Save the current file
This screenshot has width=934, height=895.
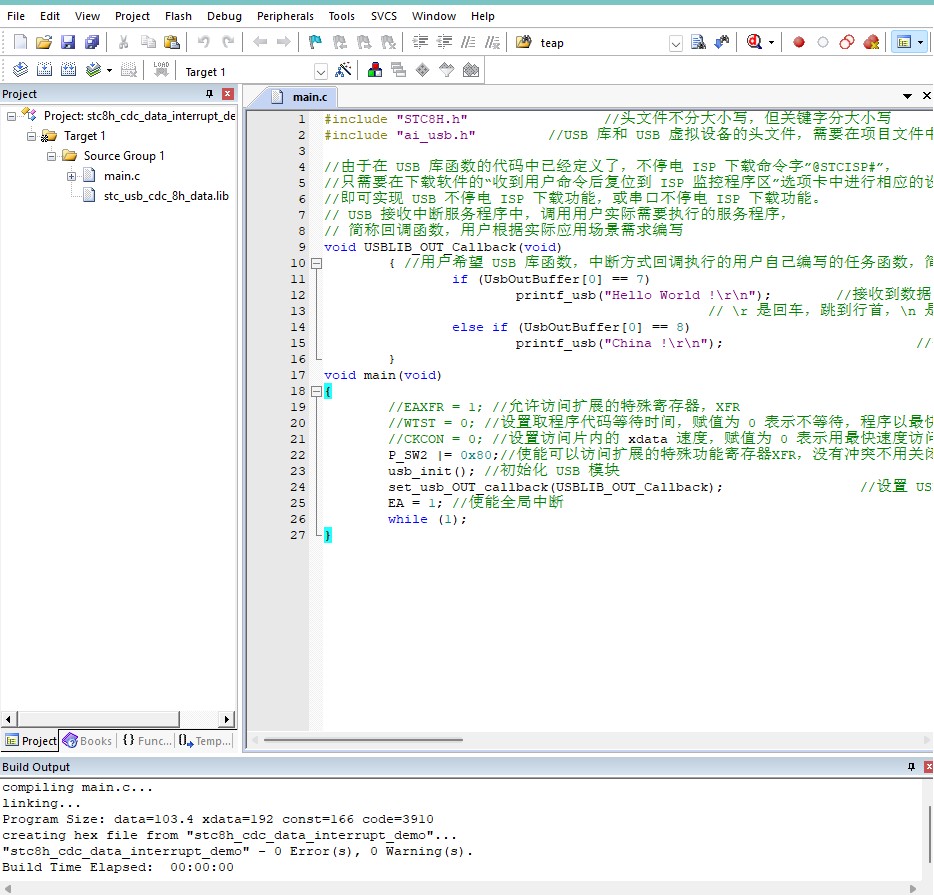[x=68, y=42]
